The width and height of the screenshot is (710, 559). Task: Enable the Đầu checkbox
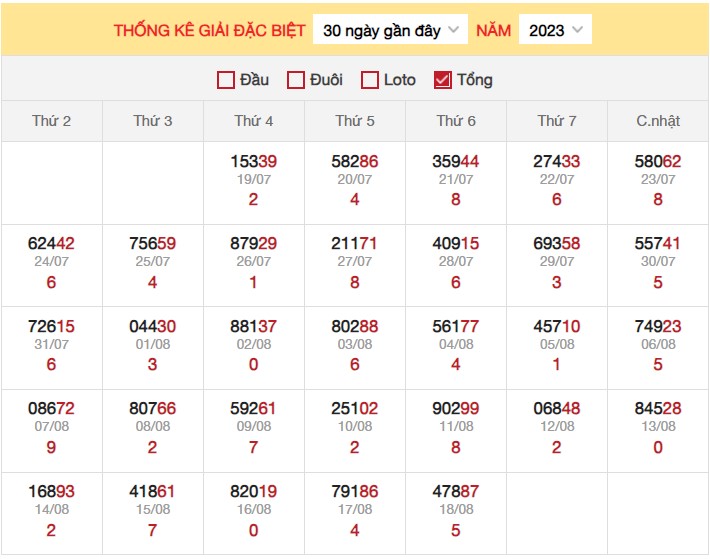[x=226, y=80]
